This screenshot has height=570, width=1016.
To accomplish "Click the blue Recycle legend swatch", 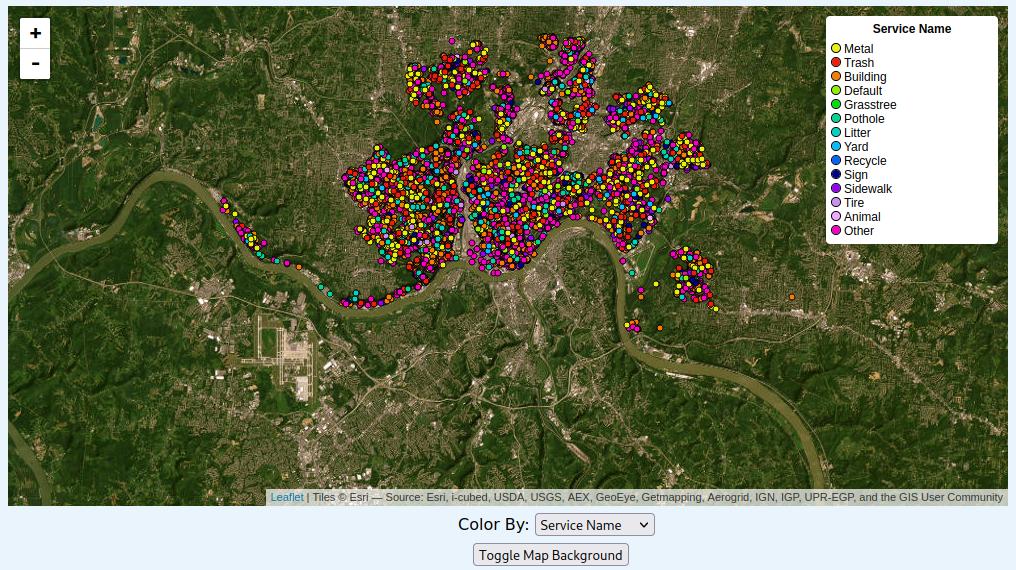I will point(836,160).
